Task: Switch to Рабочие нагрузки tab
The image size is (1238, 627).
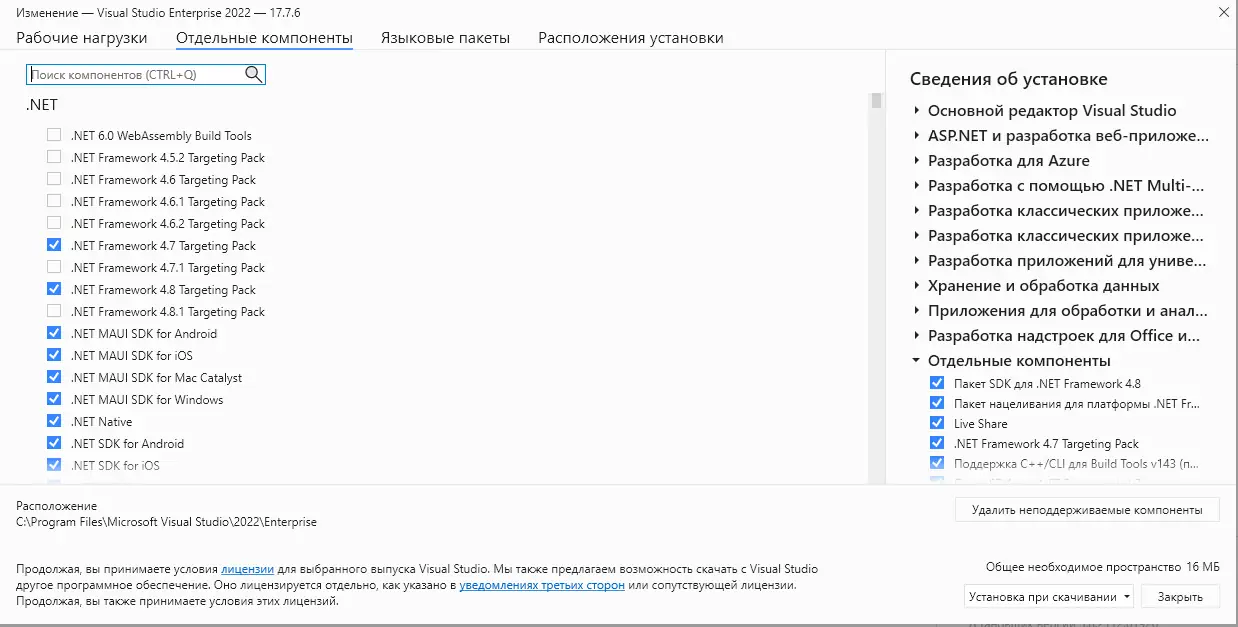Action: 82,38
